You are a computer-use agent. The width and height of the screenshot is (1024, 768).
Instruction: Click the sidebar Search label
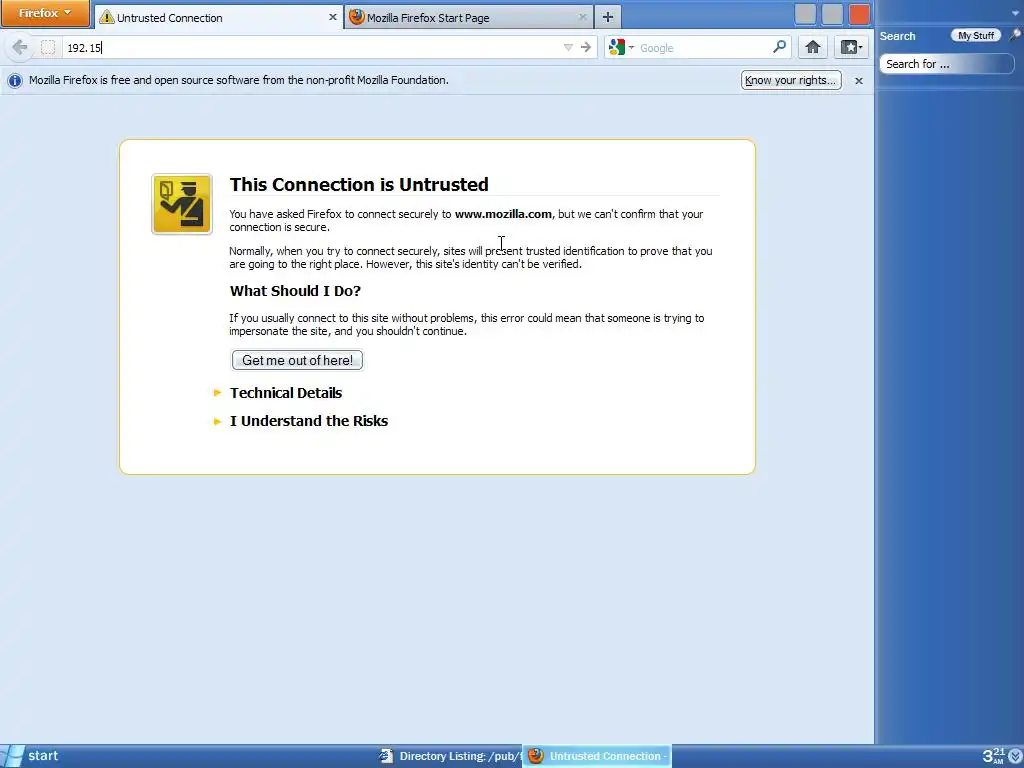click(897, 36)
